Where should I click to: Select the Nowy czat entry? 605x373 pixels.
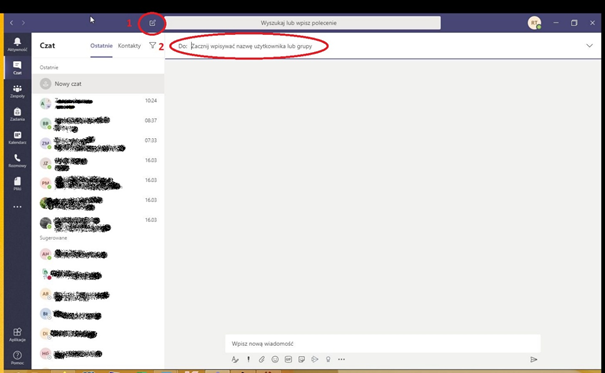click(98, 84)
